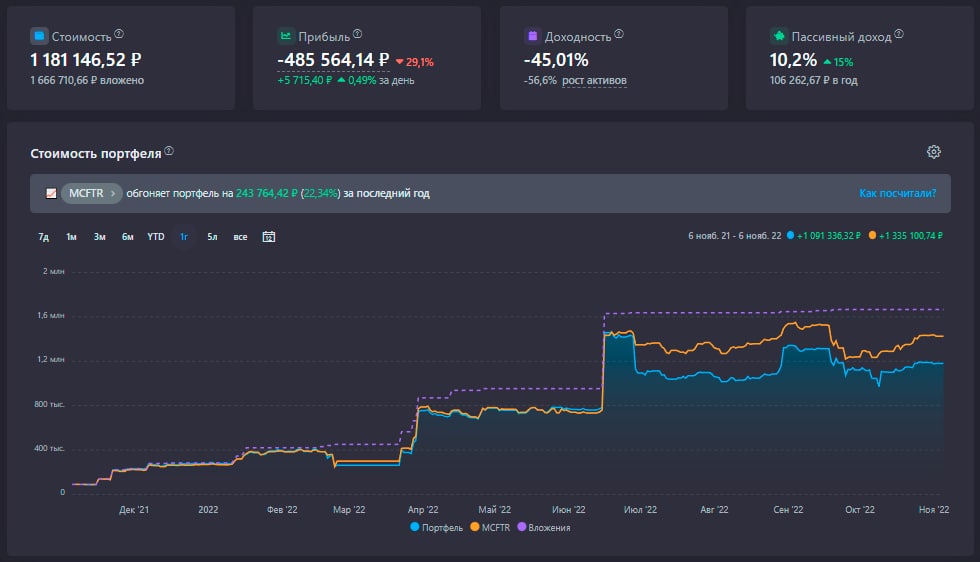The width and height of the screenshot is (980, 562).
Task: Toggle Портфель series in chart legend
Action: pos(436,527)
